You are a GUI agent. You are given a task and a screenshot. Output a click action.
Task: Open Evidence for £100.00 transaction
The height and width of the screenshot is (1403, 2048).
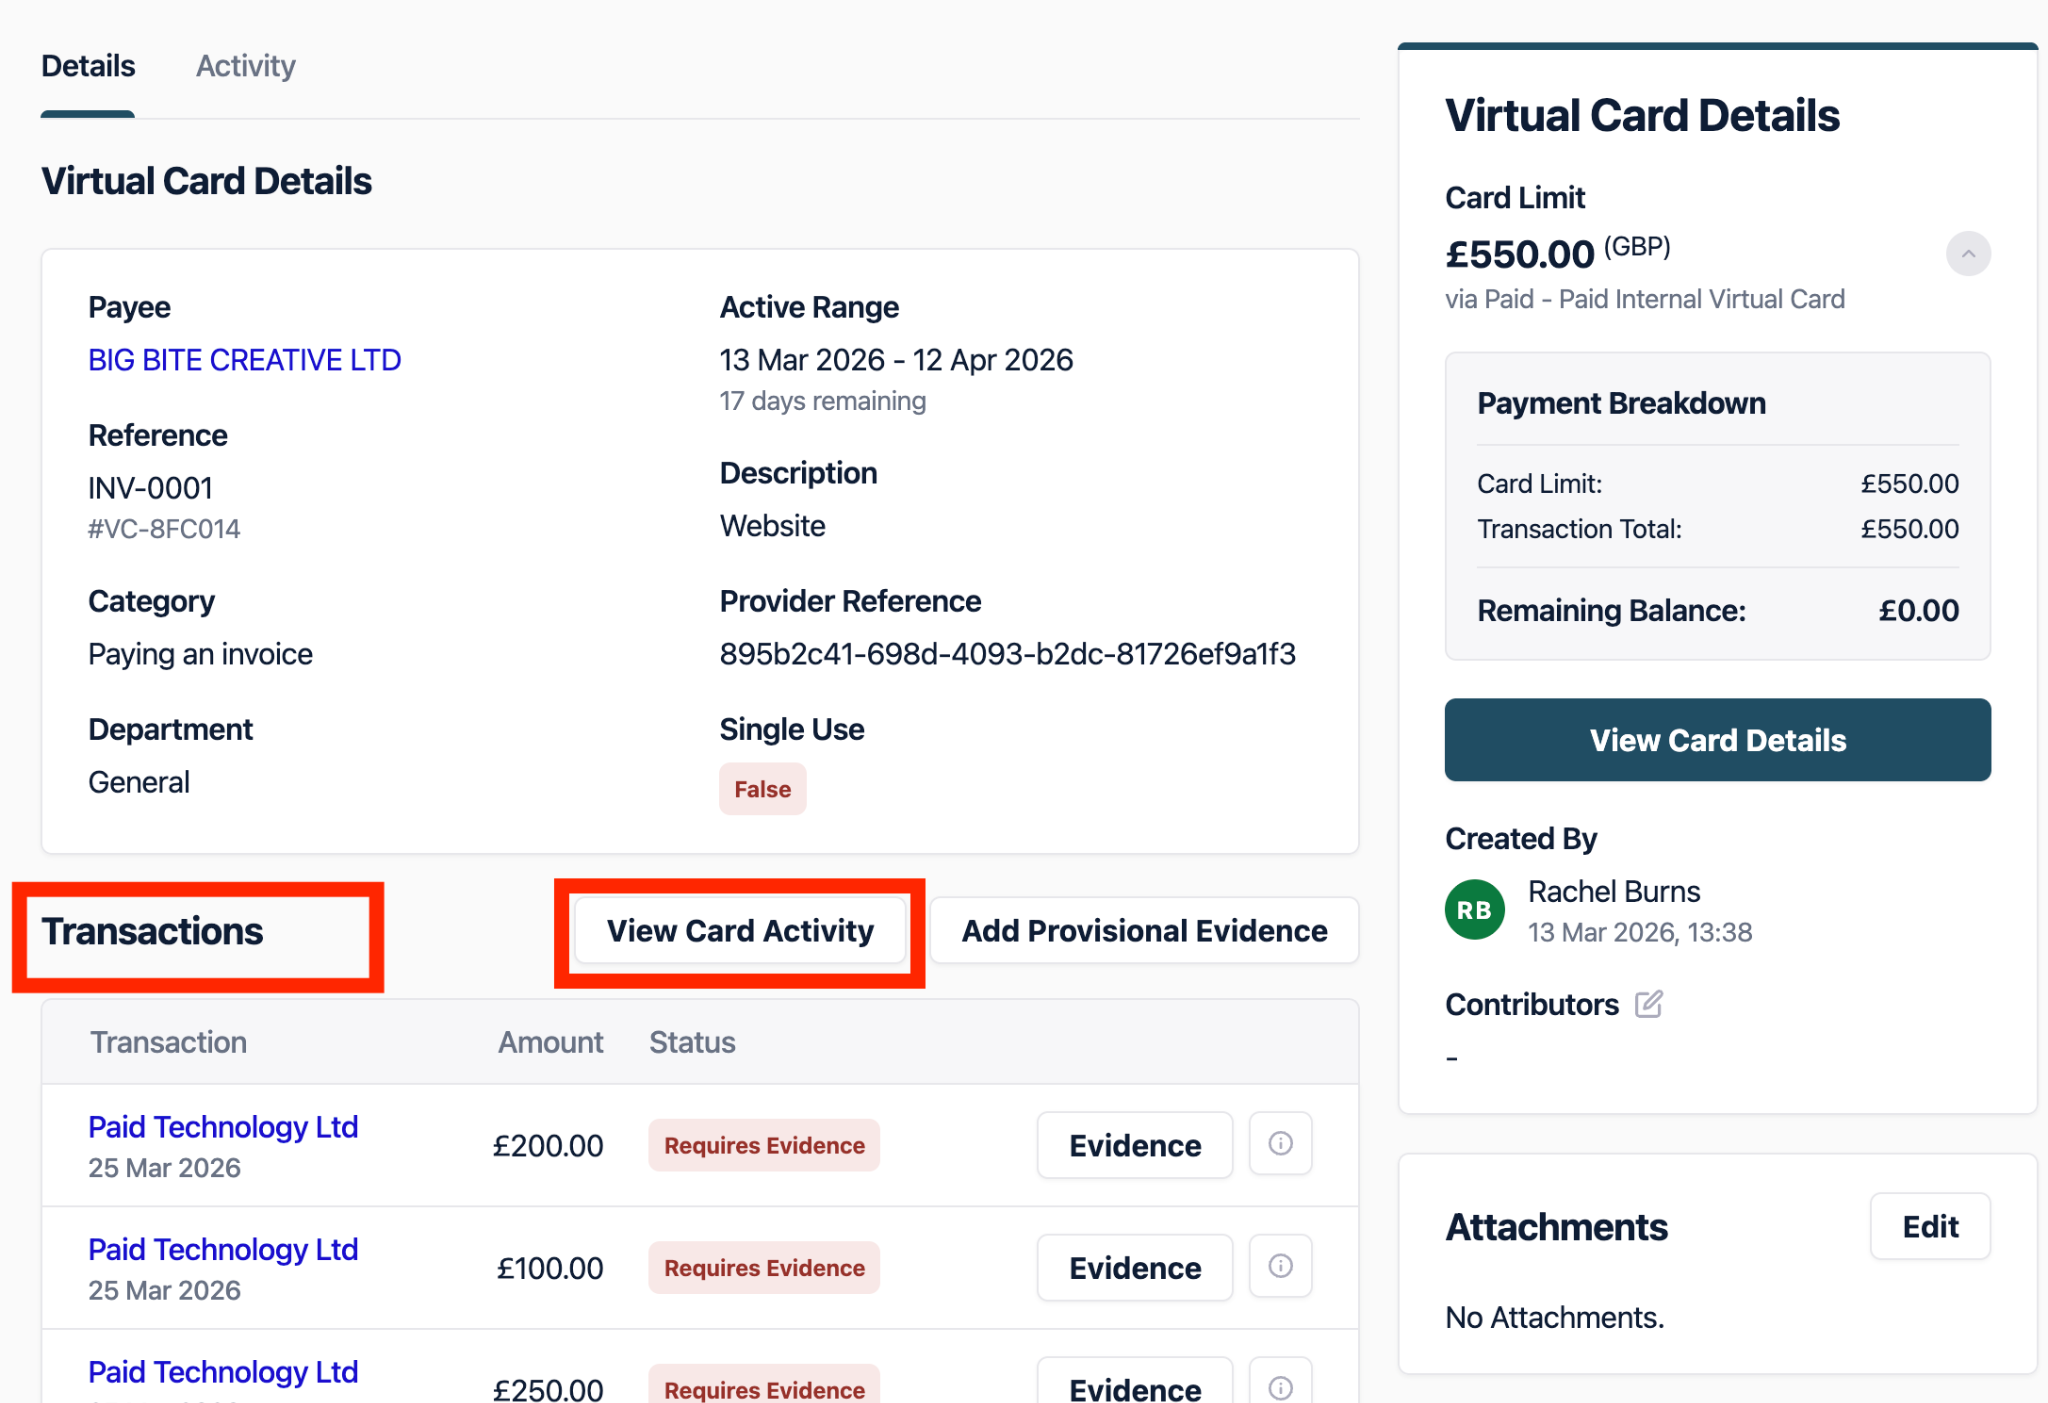pyautogui.click(x=1134, y=1268)
